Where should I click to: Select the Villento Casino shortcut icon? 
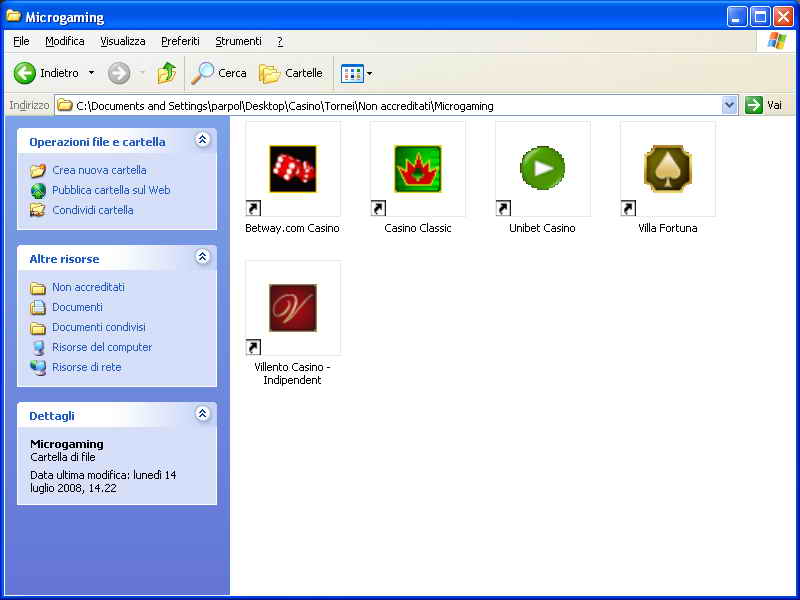[293, 308]
